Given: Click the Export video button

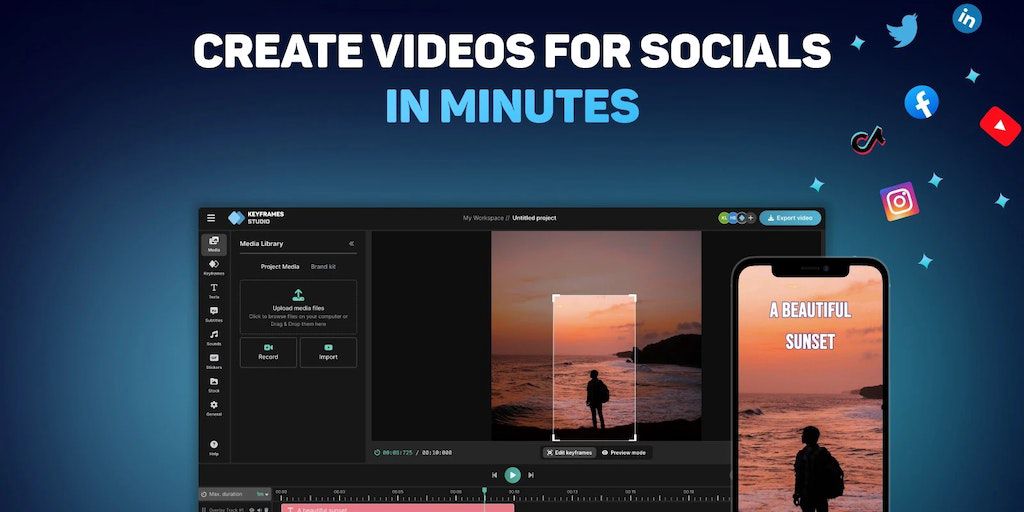Looking at the screenshot, I should [790, 218].
